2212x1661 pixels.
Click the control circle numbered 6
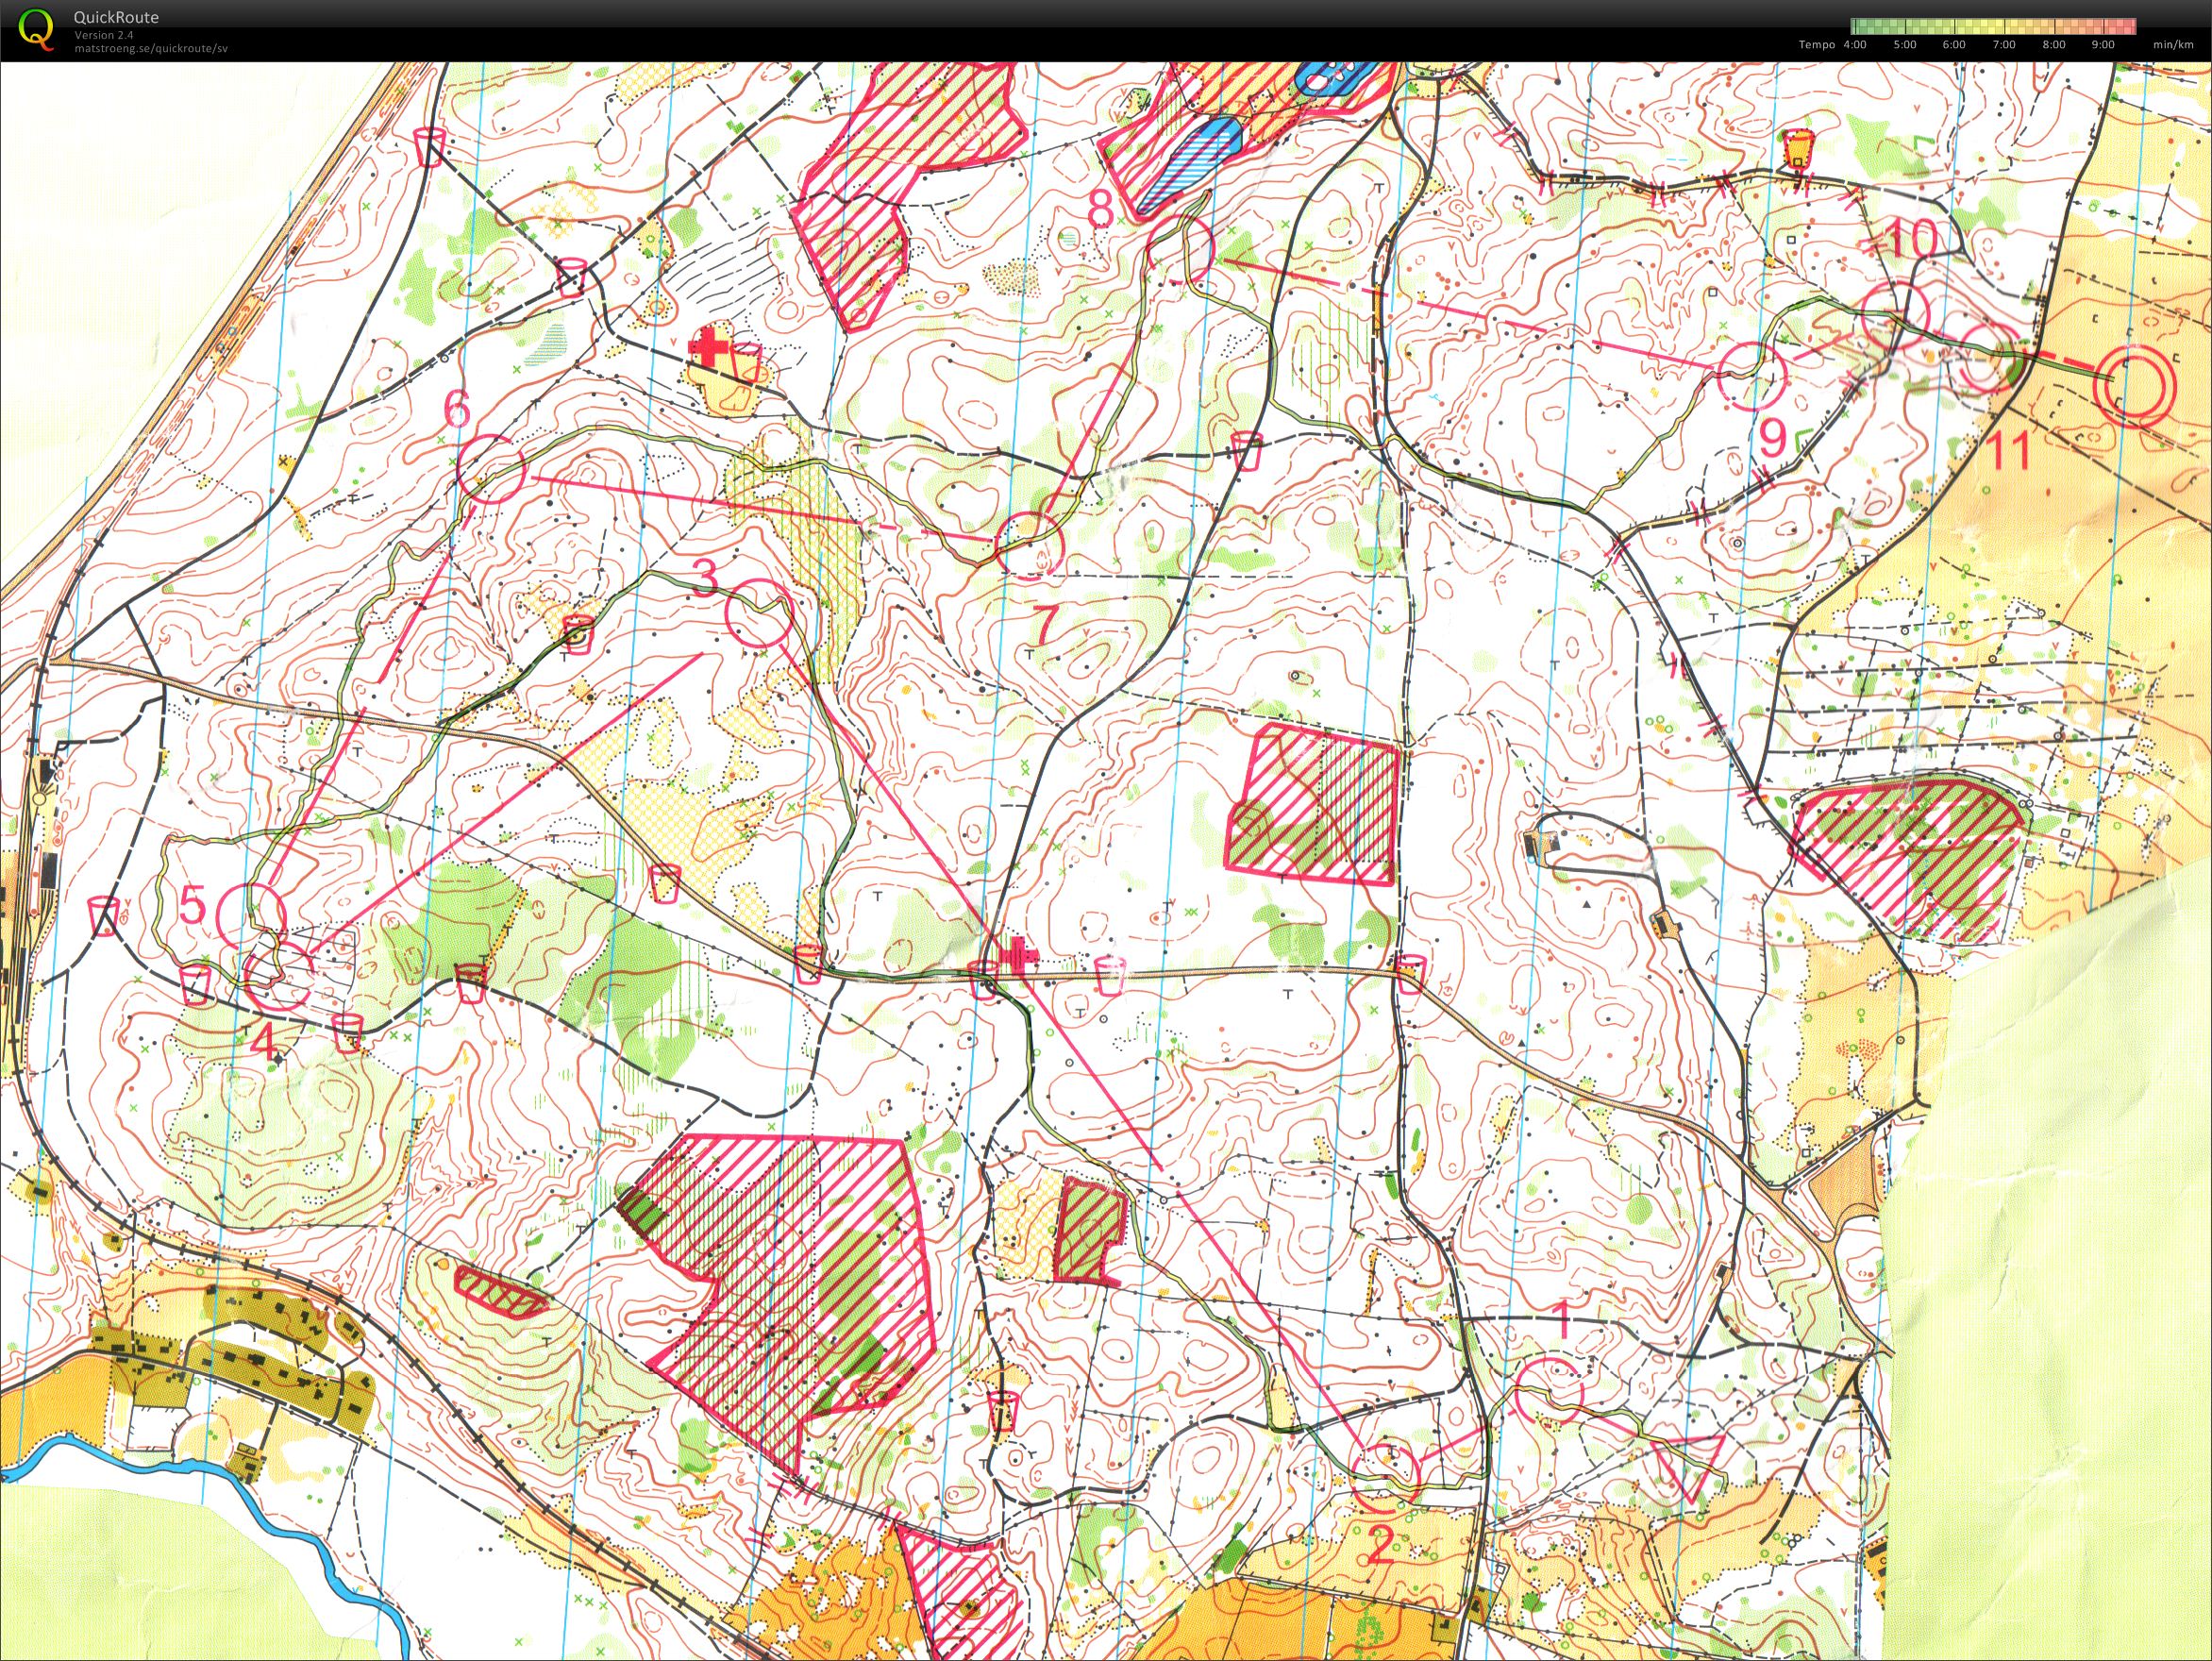point(492,468)
